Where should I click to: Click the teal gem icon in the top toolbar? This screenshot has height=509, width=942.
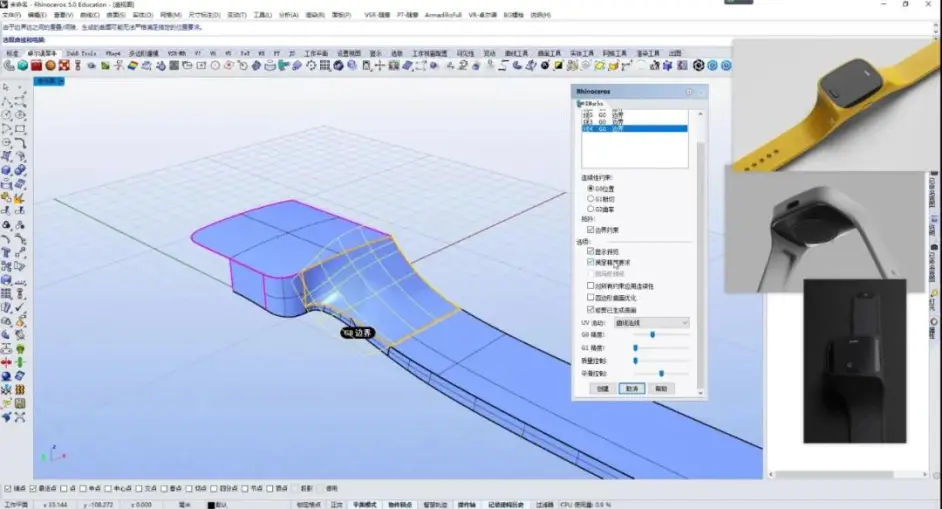coord(22,66)
